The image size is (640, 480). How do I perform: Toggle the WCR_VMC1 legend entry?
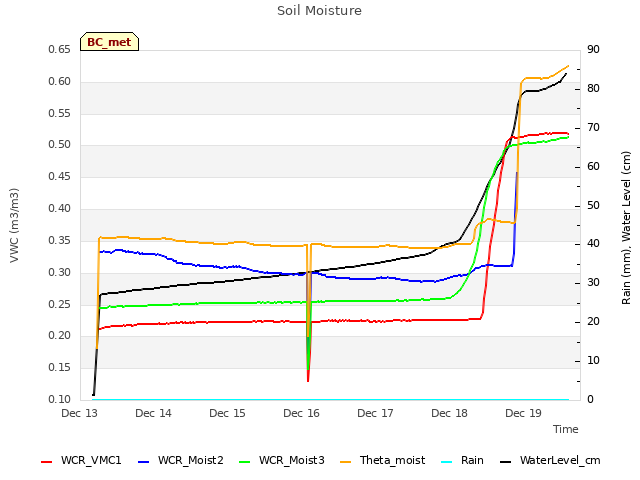point(81,460)
